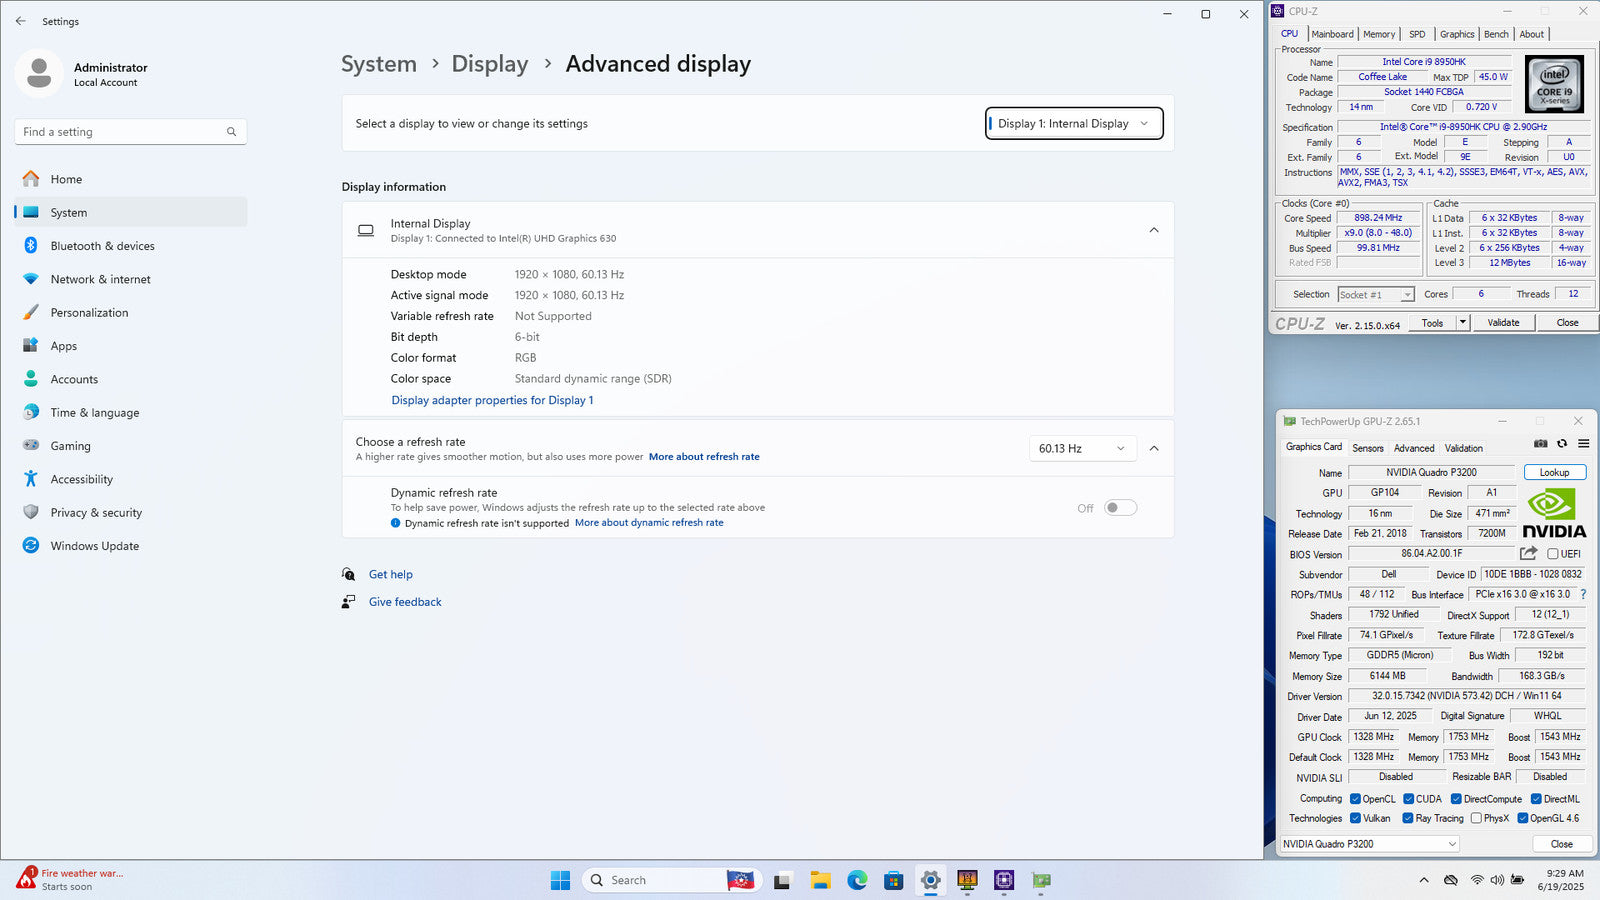Open the GPU-Z hamburger menu
The height and width of the screenshot is (900, 1600).
click(1583, 444)
